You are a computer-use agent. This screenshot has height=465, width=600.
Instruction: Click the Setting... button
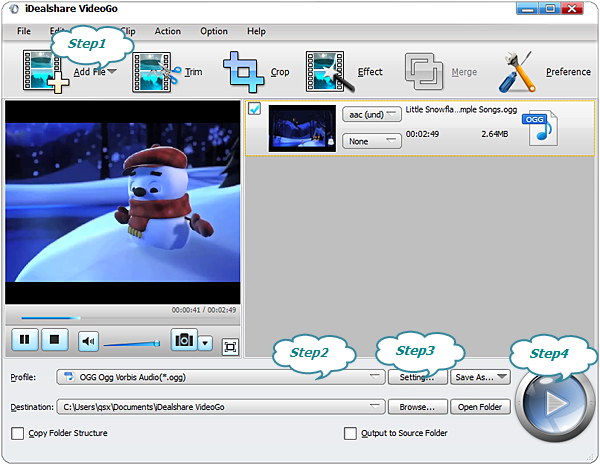(417, 377)
